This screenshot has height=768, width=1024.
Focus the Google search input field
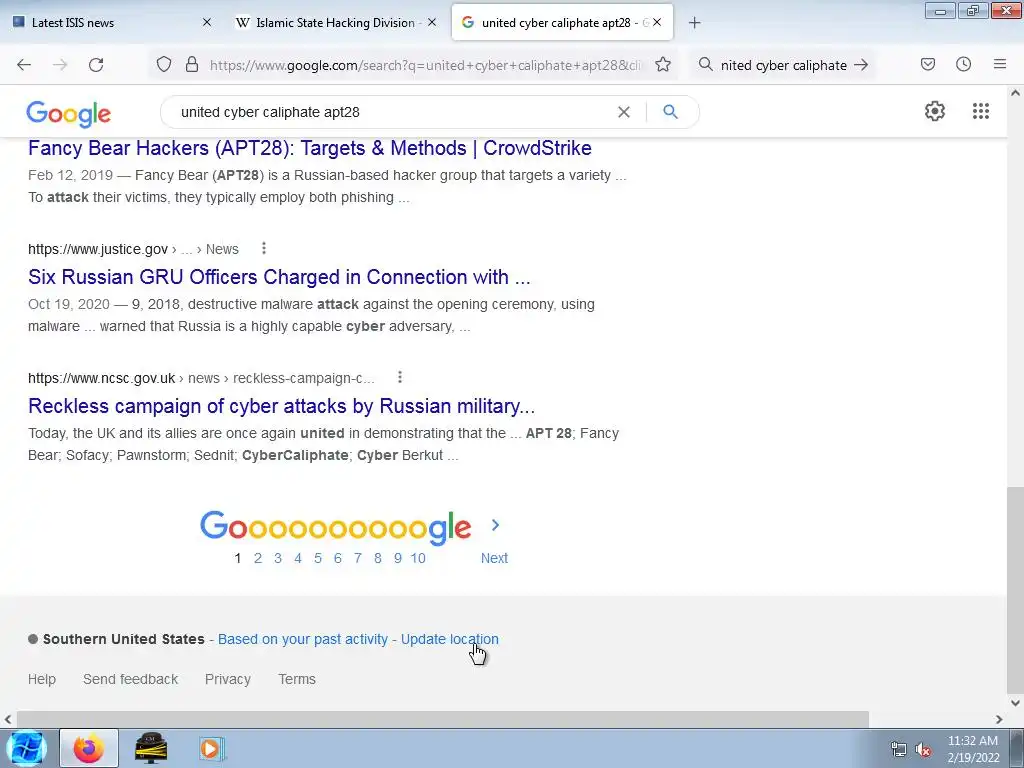click(392, 112)
